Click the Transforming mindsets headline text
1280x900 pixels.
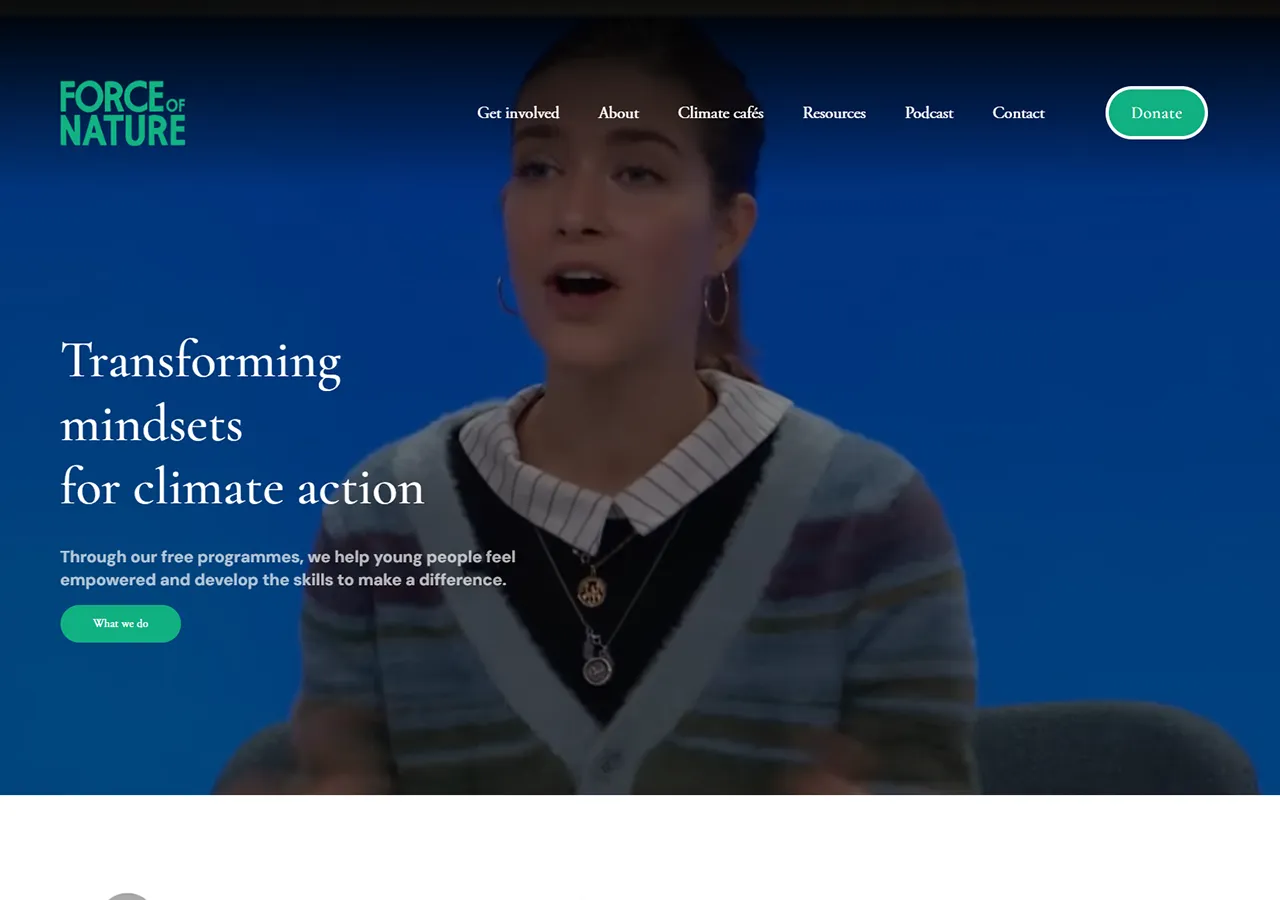click(x=242, y=423)
